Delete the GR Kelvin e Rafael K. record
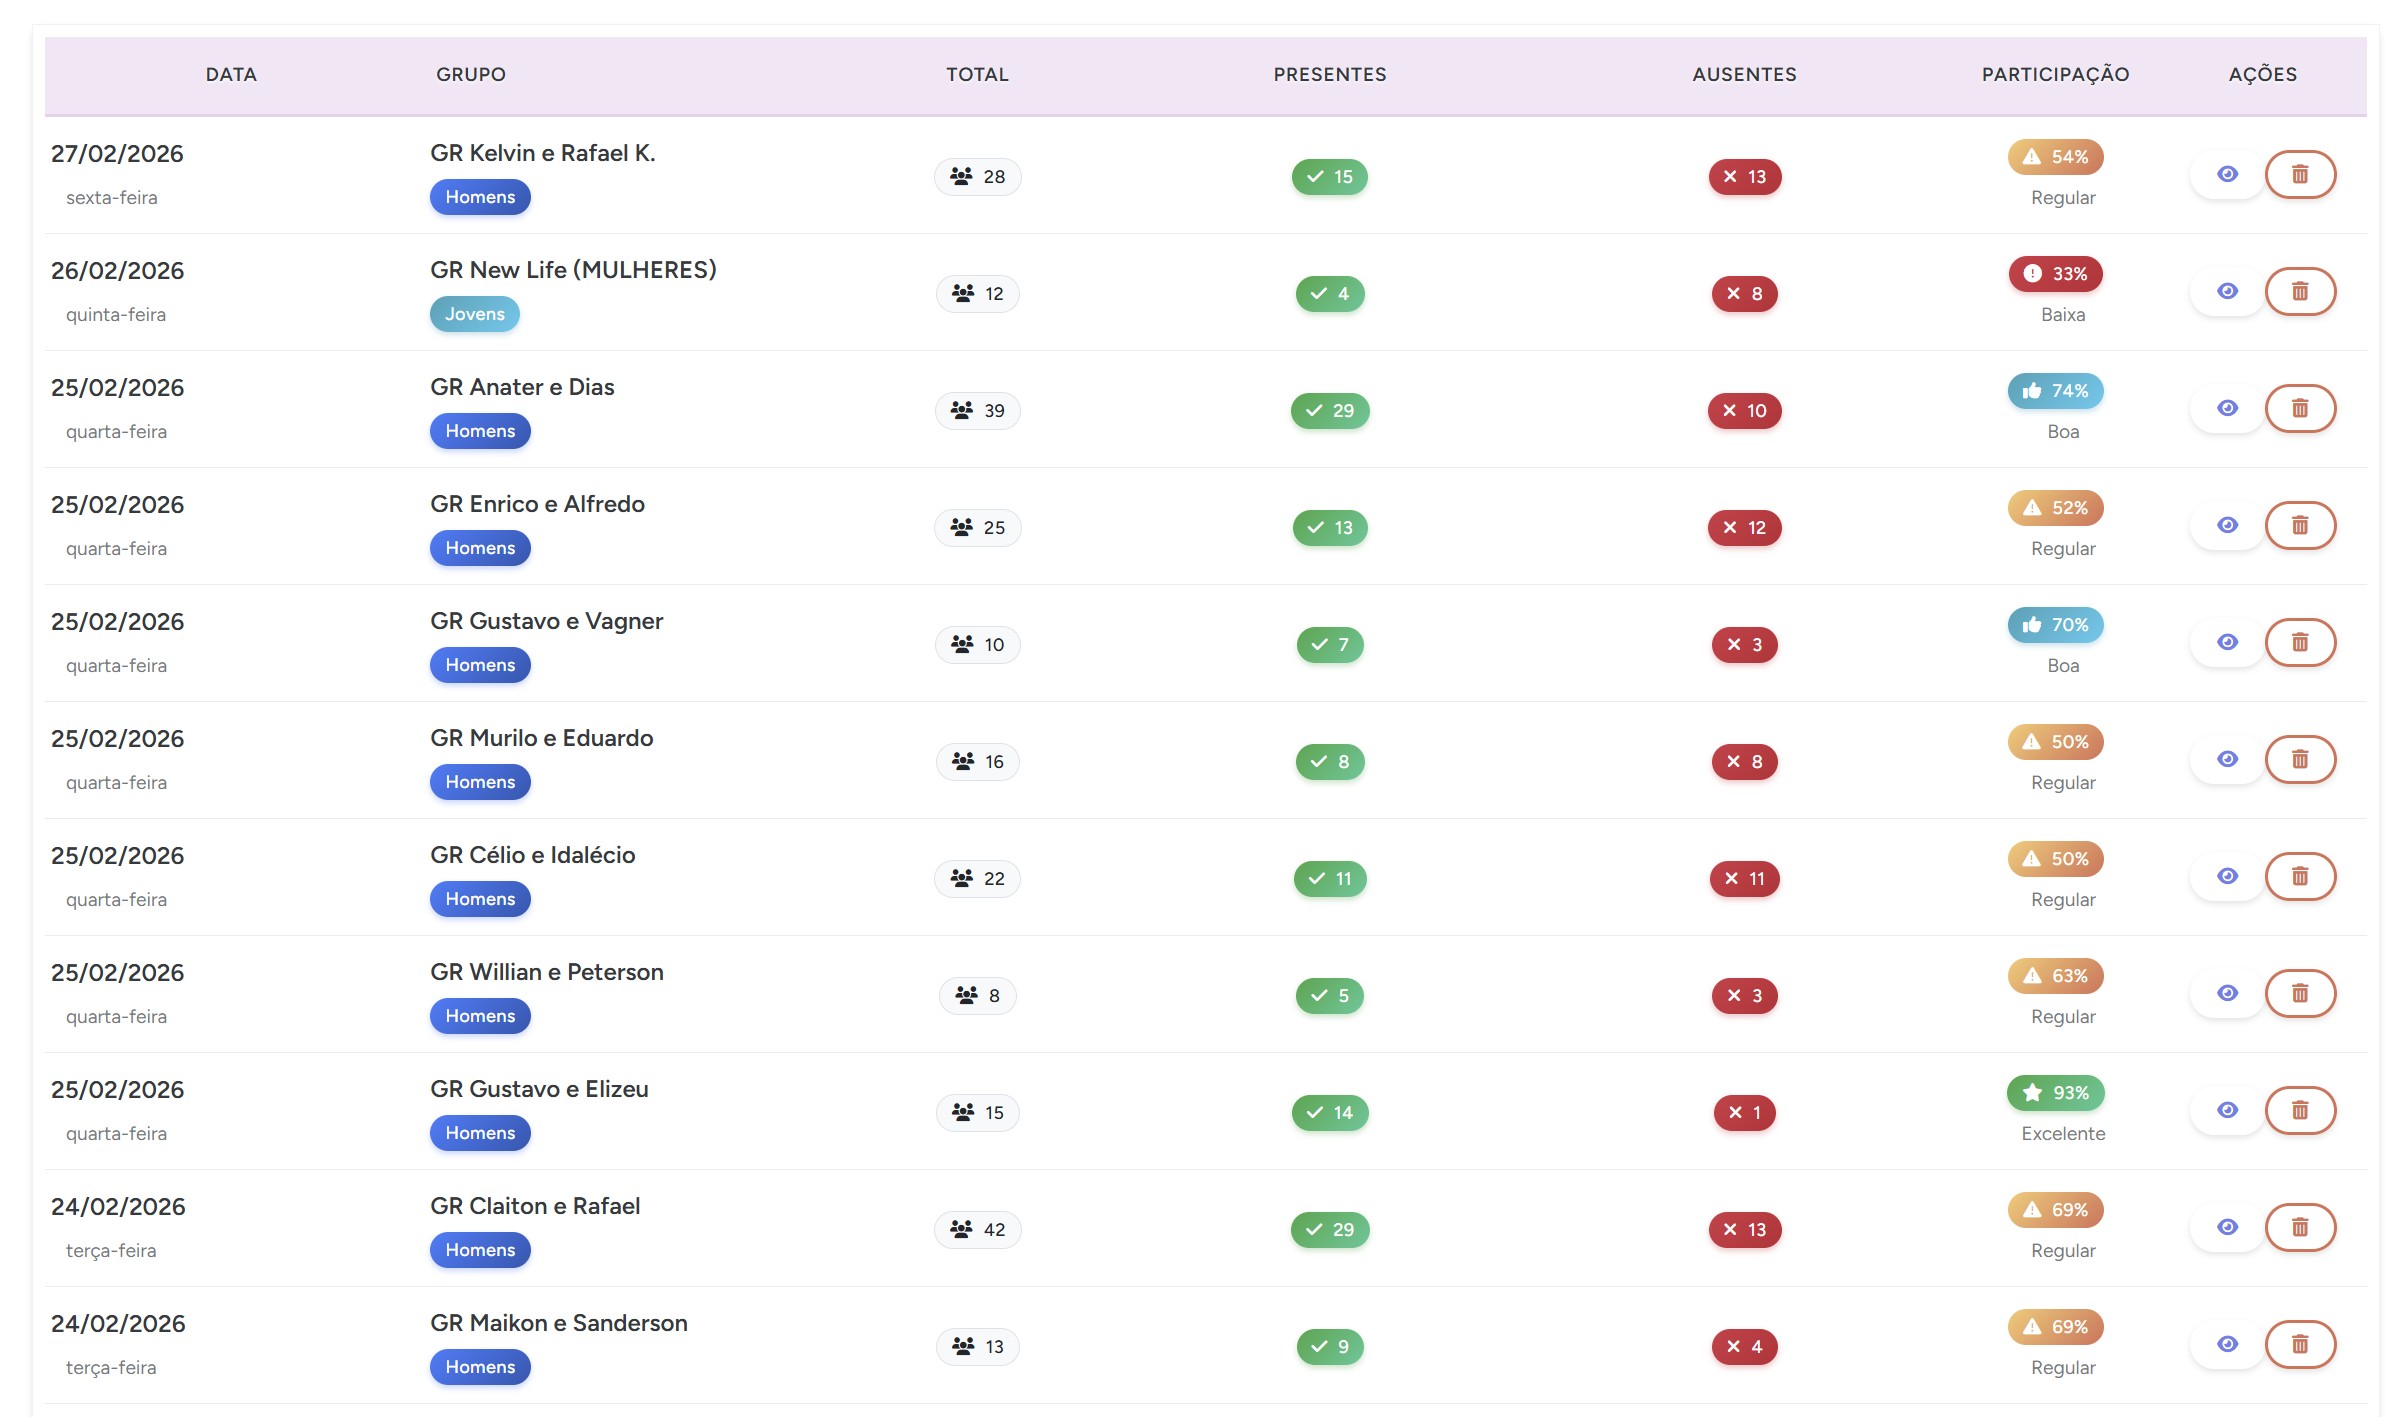This screenshot has width=2396, height=1417. point(2299,175)
